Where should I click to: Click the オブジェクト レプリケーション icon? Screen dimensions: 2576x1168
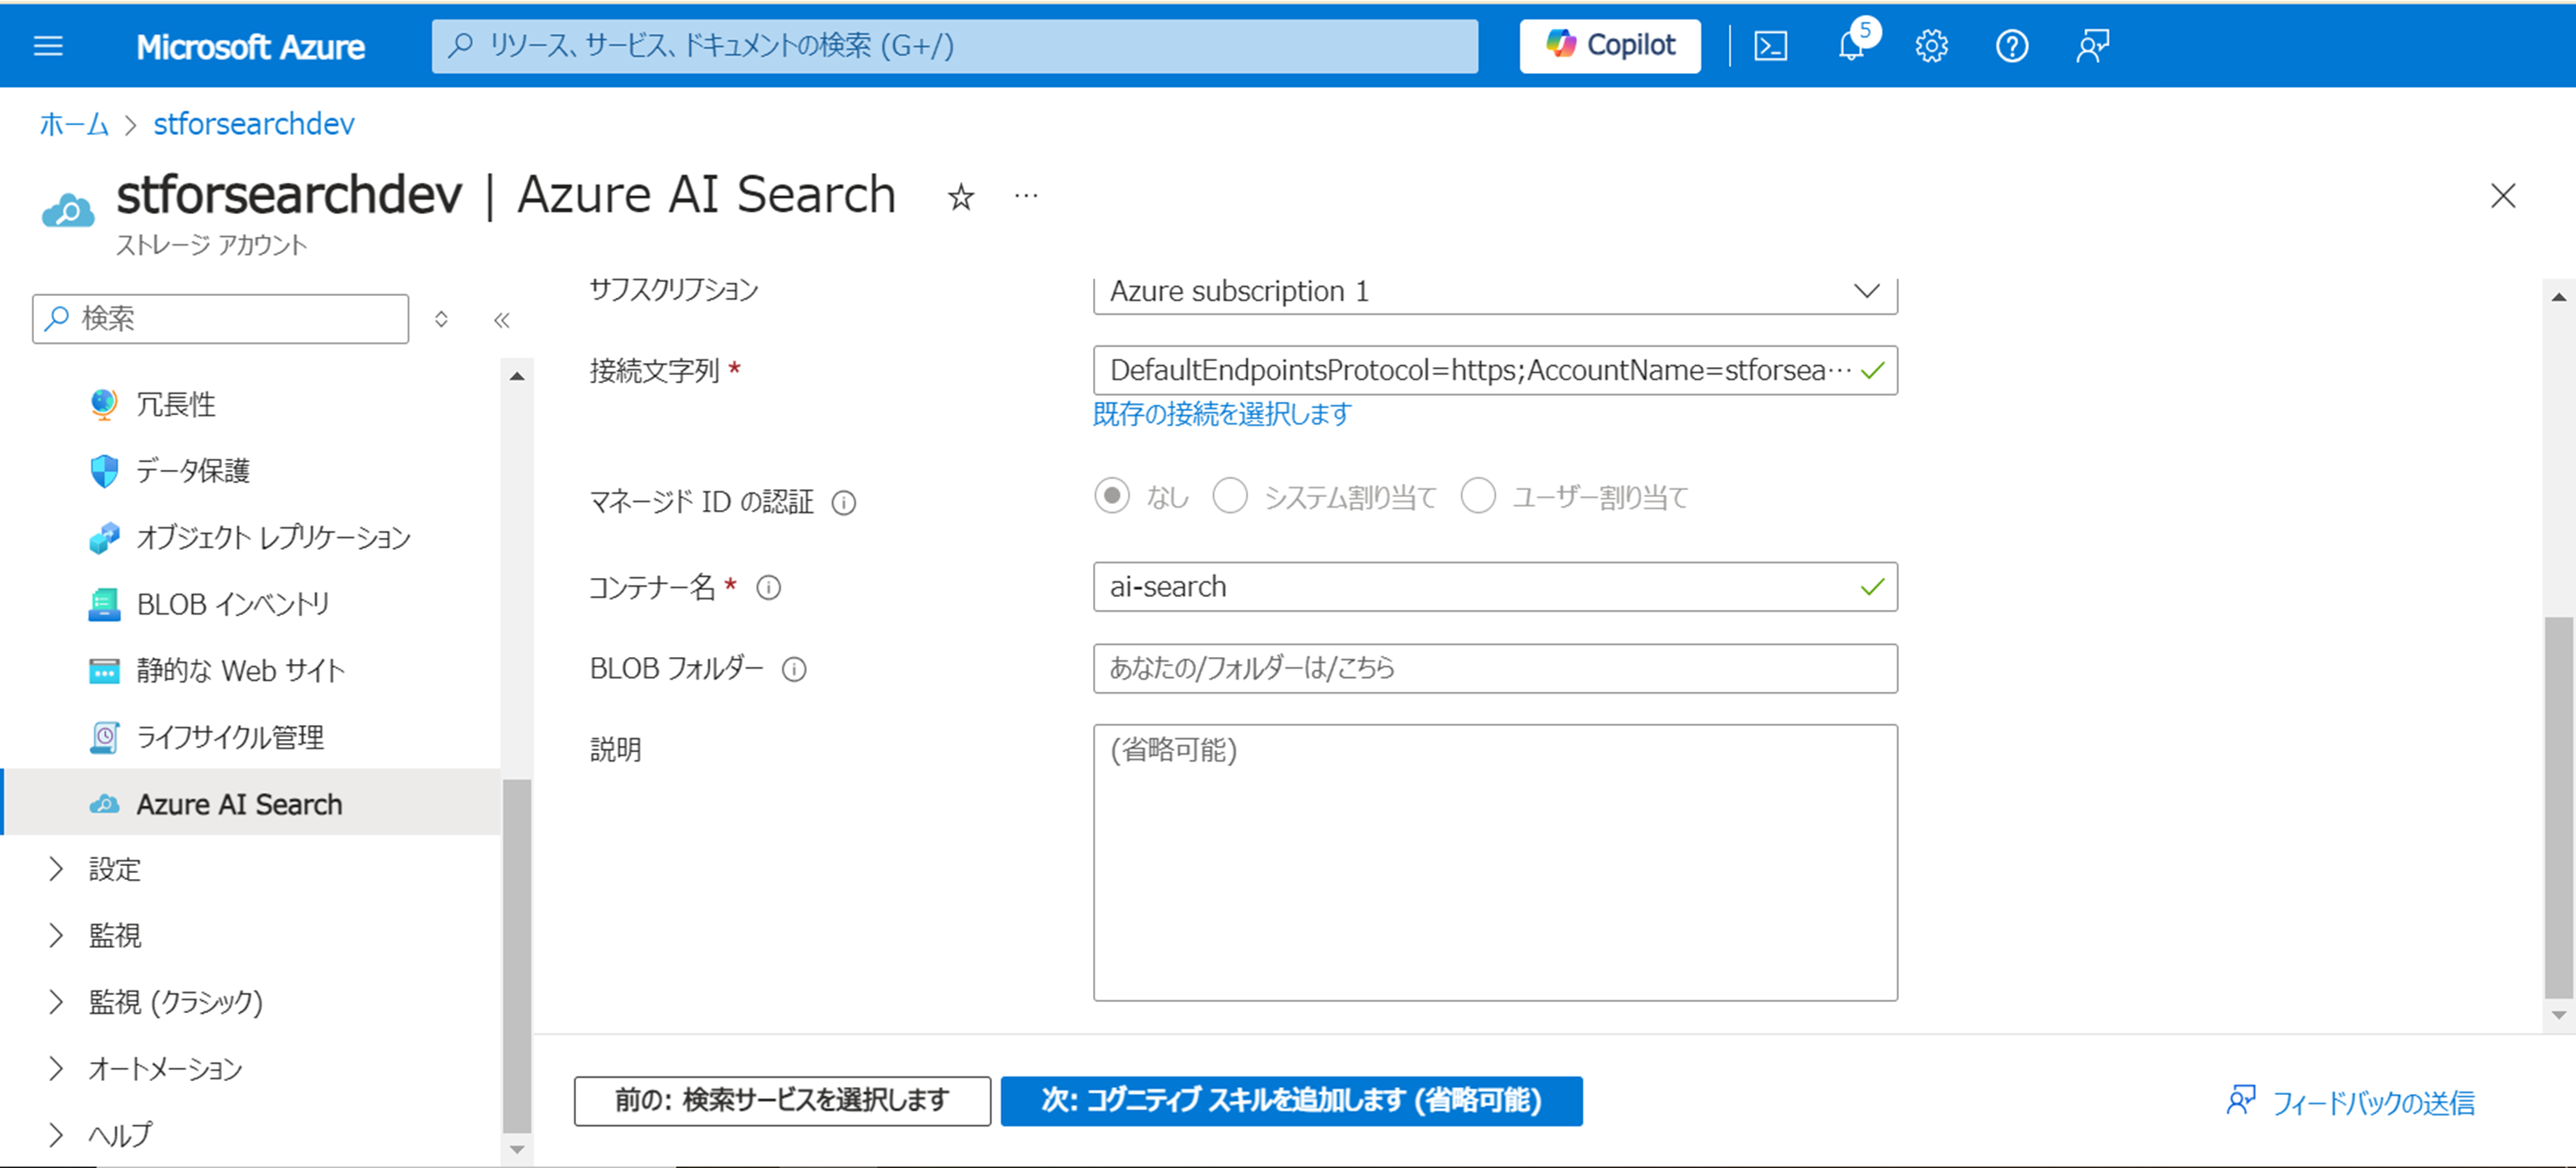pyautogui.click(x=104, y=538)
